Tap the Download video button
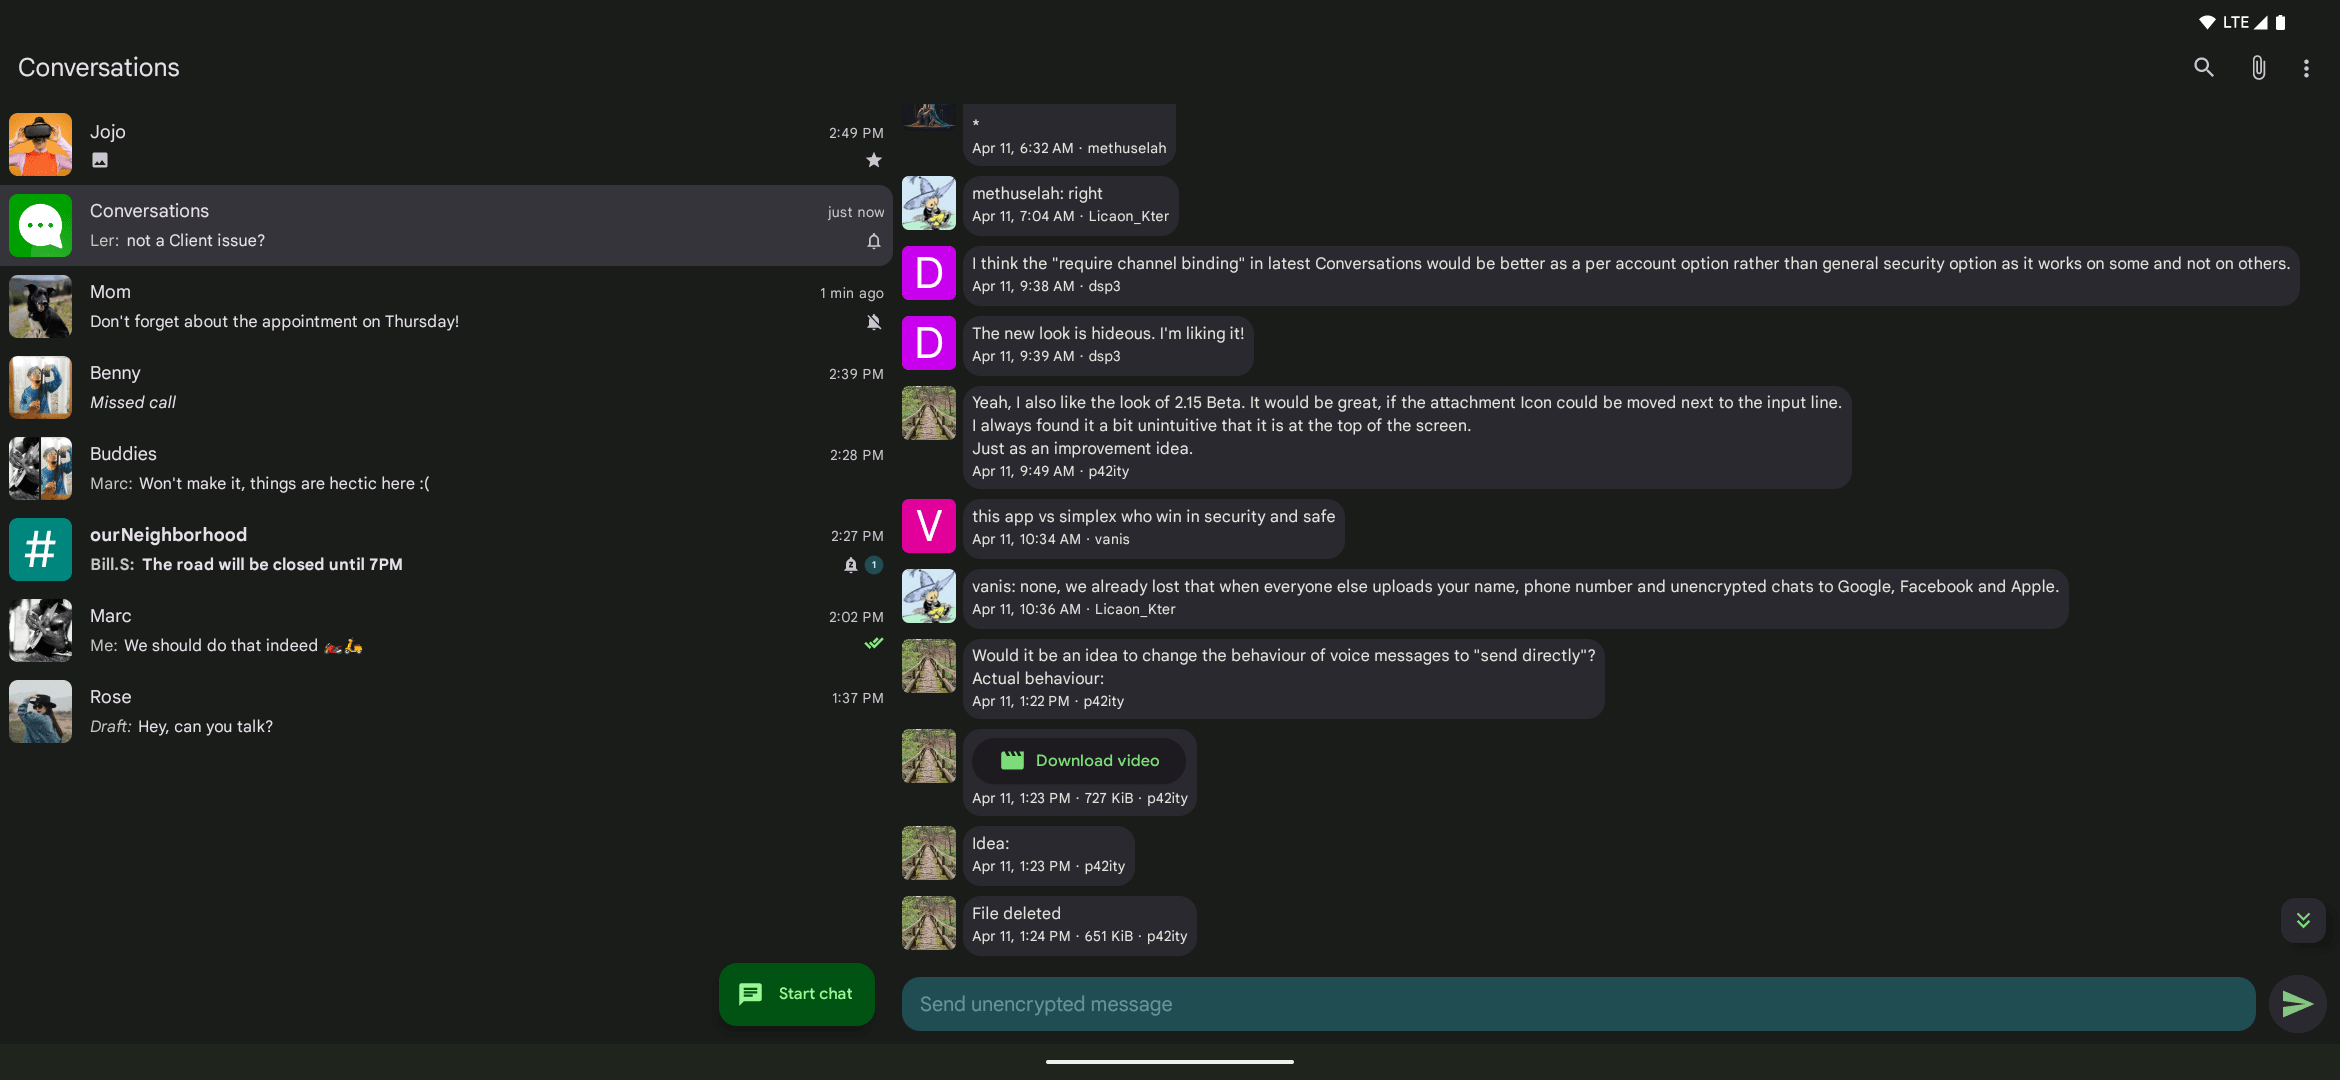 1080,761
